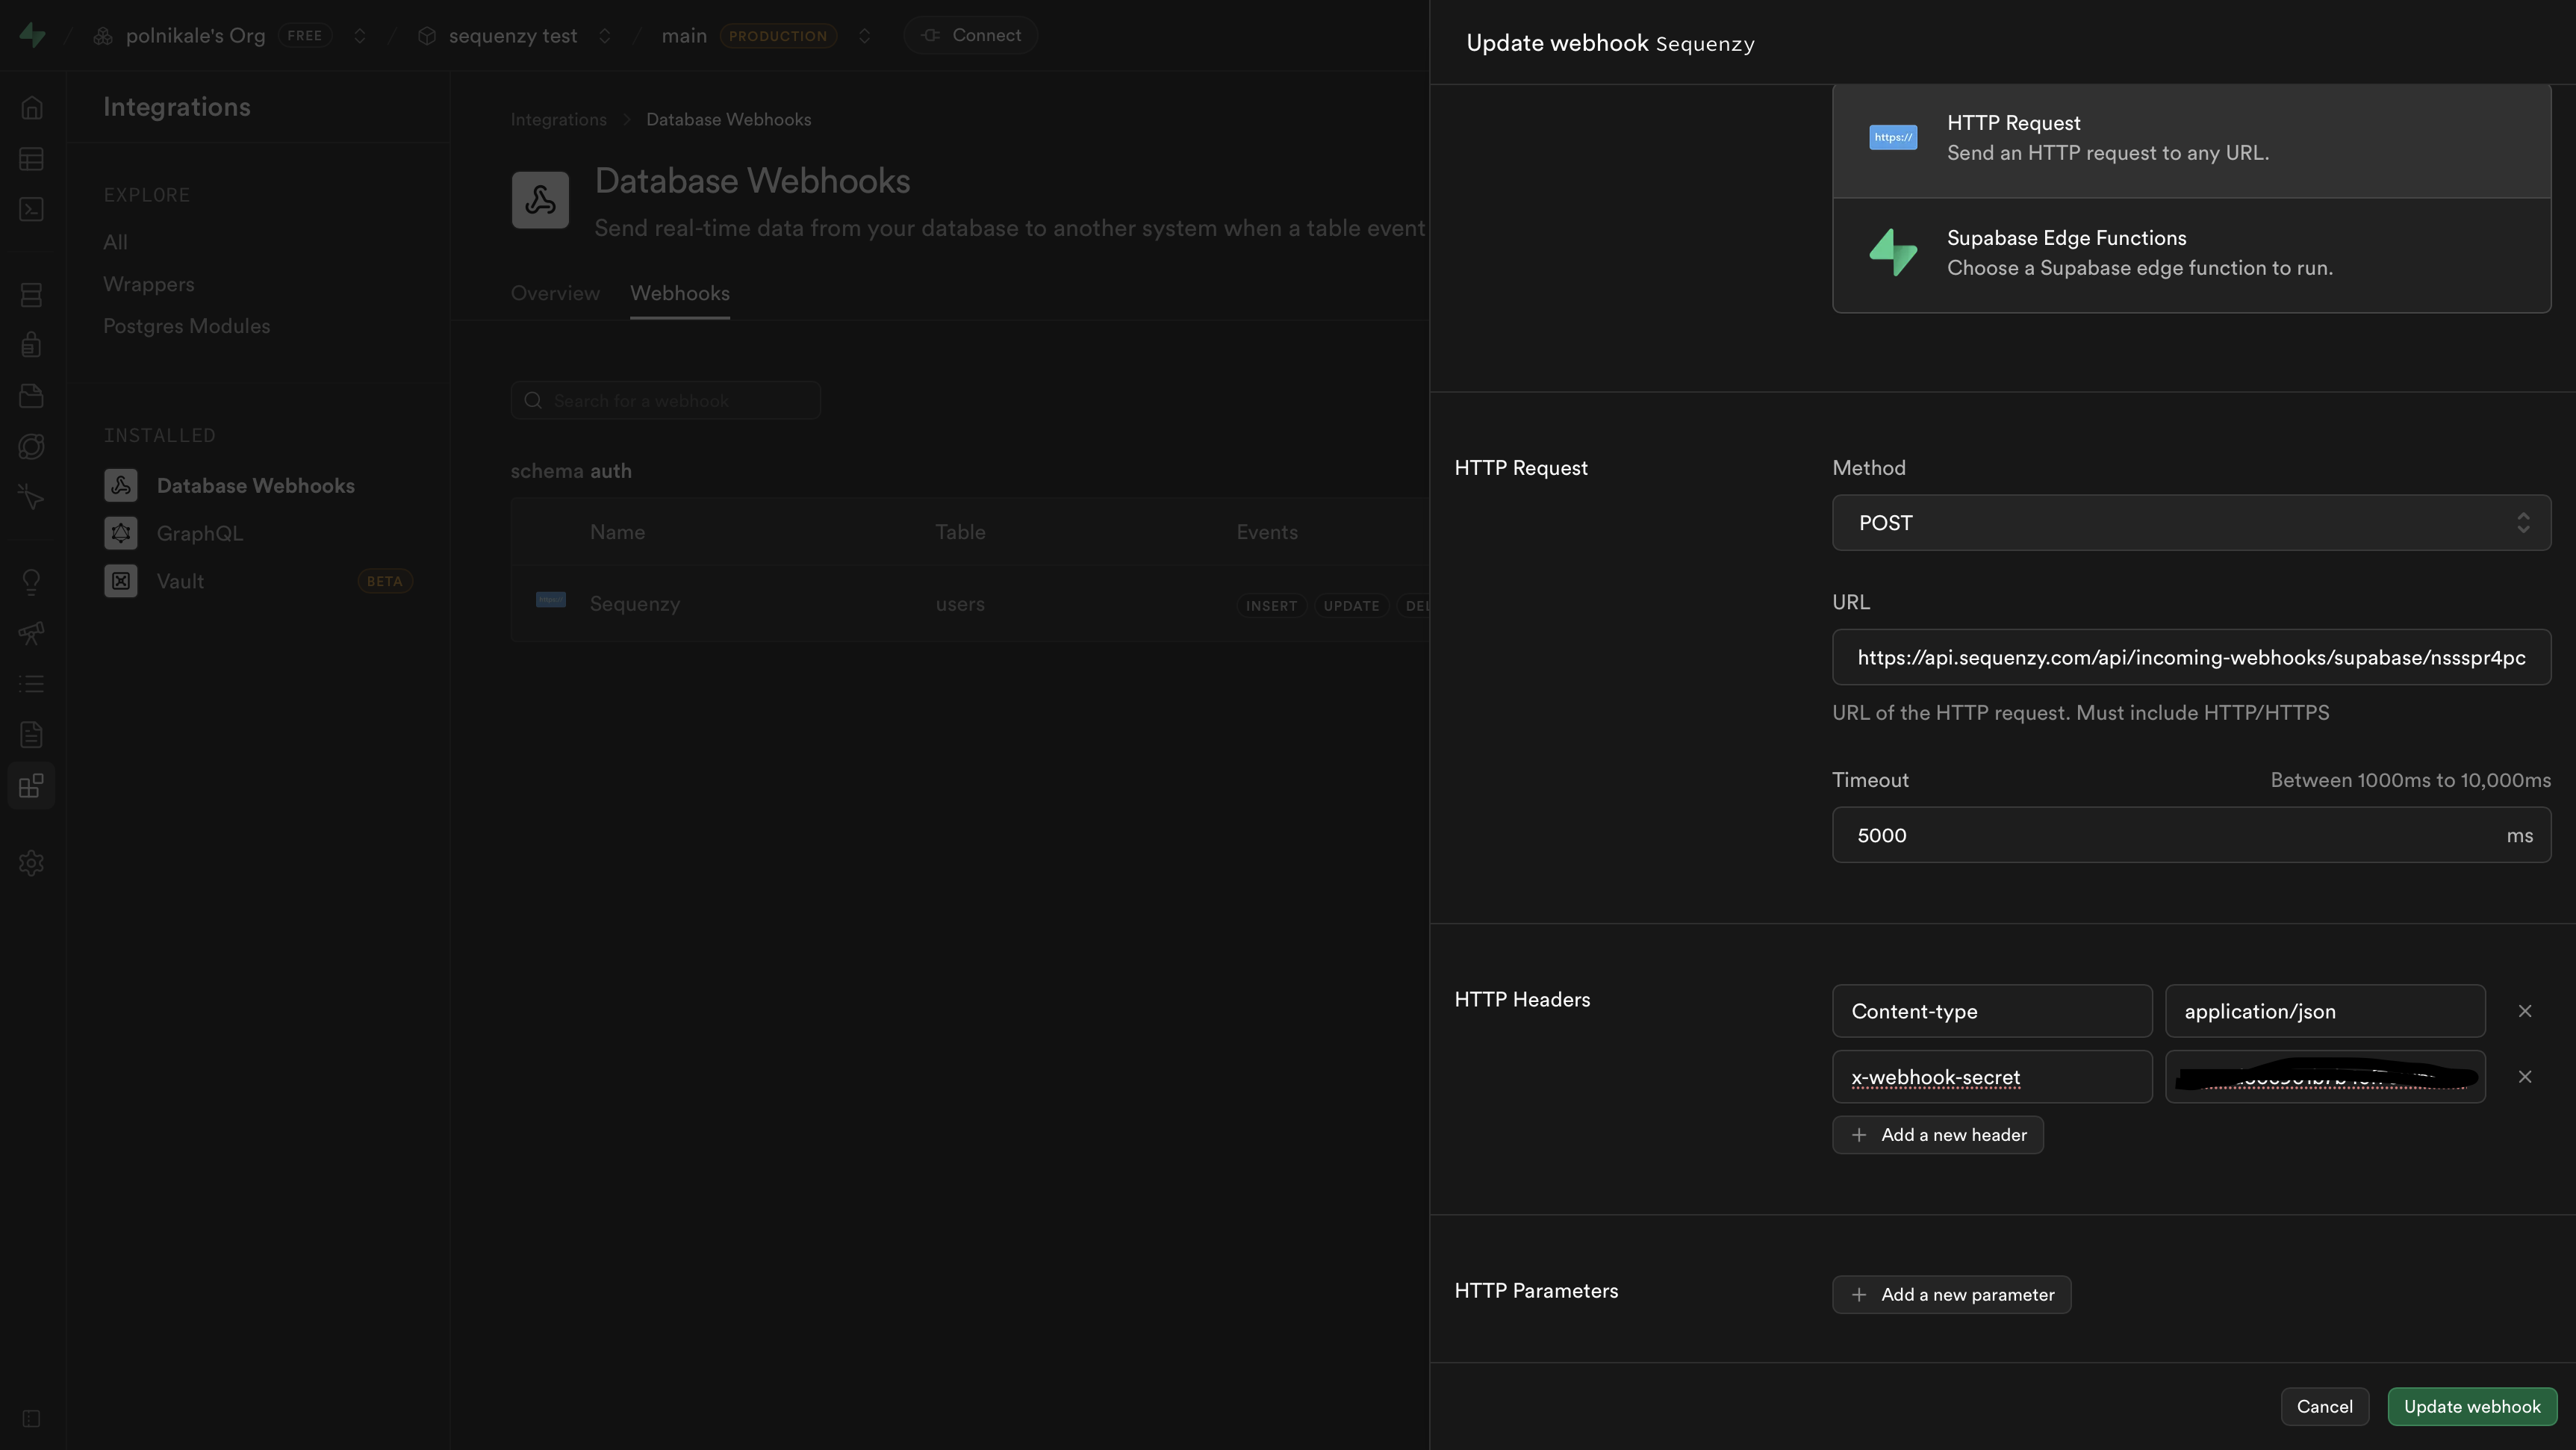Add a new header entry
The image size is (2576, 1450).
click(1937, 1134)
